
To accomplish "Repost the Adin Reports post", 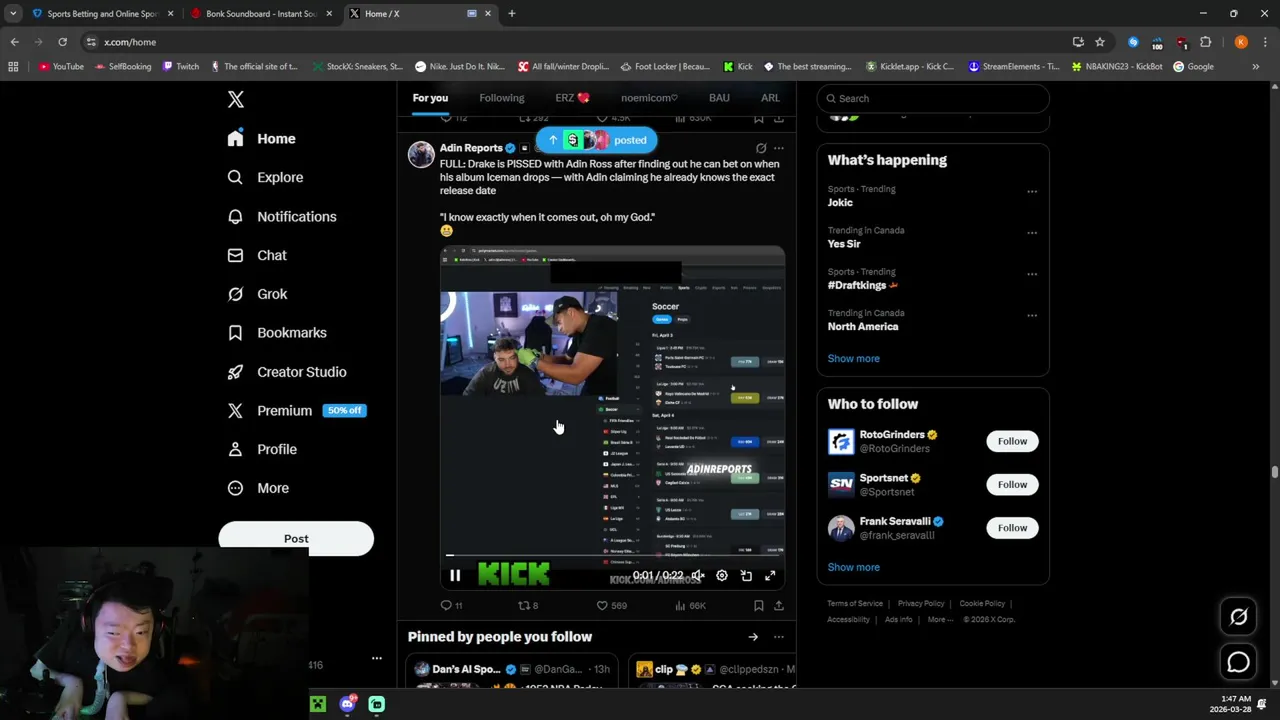I will pyautogui.click(x=528, y=605).
